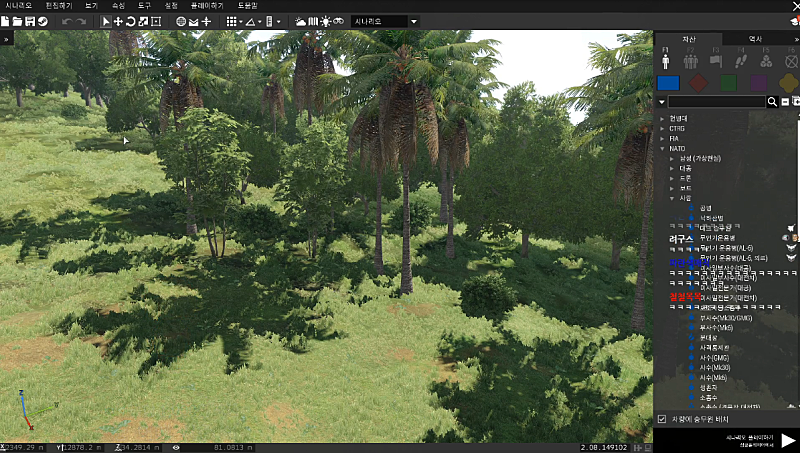Open the map globe icon

click(181, 21)
